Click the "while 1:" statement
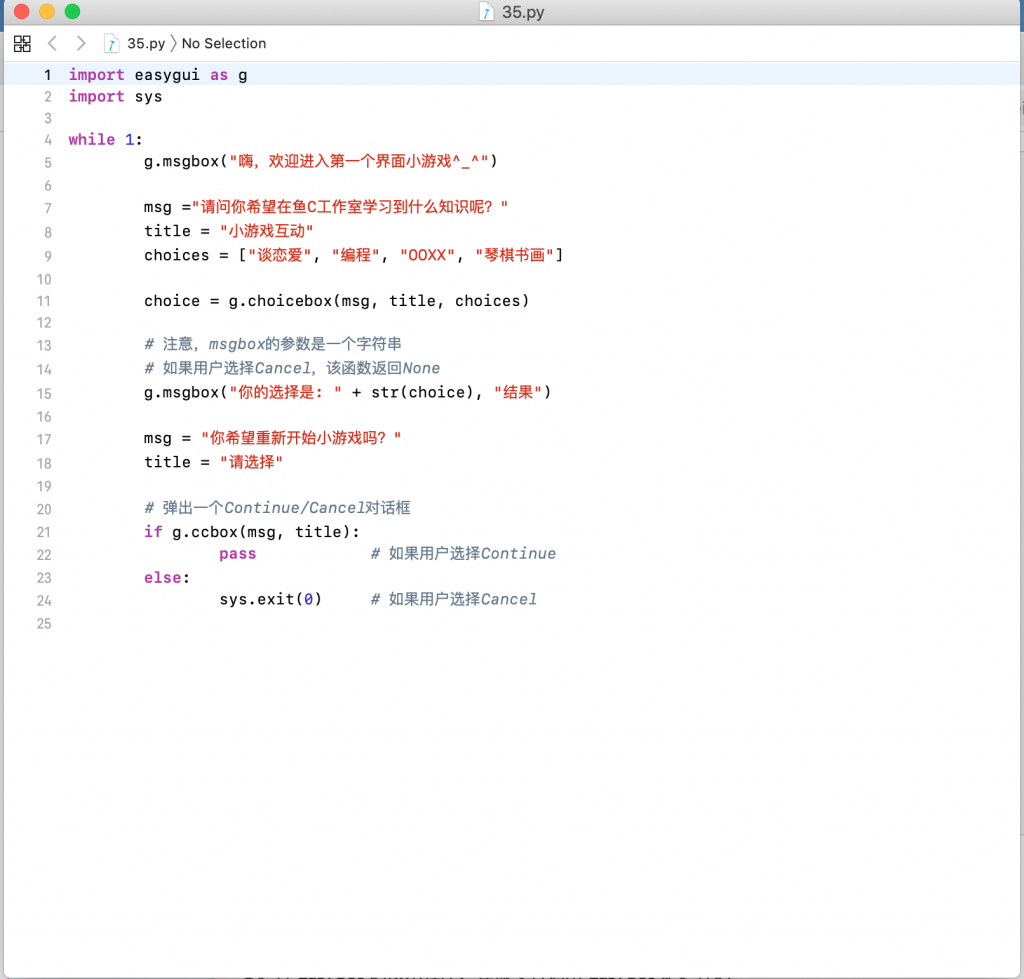 point(105,140)
